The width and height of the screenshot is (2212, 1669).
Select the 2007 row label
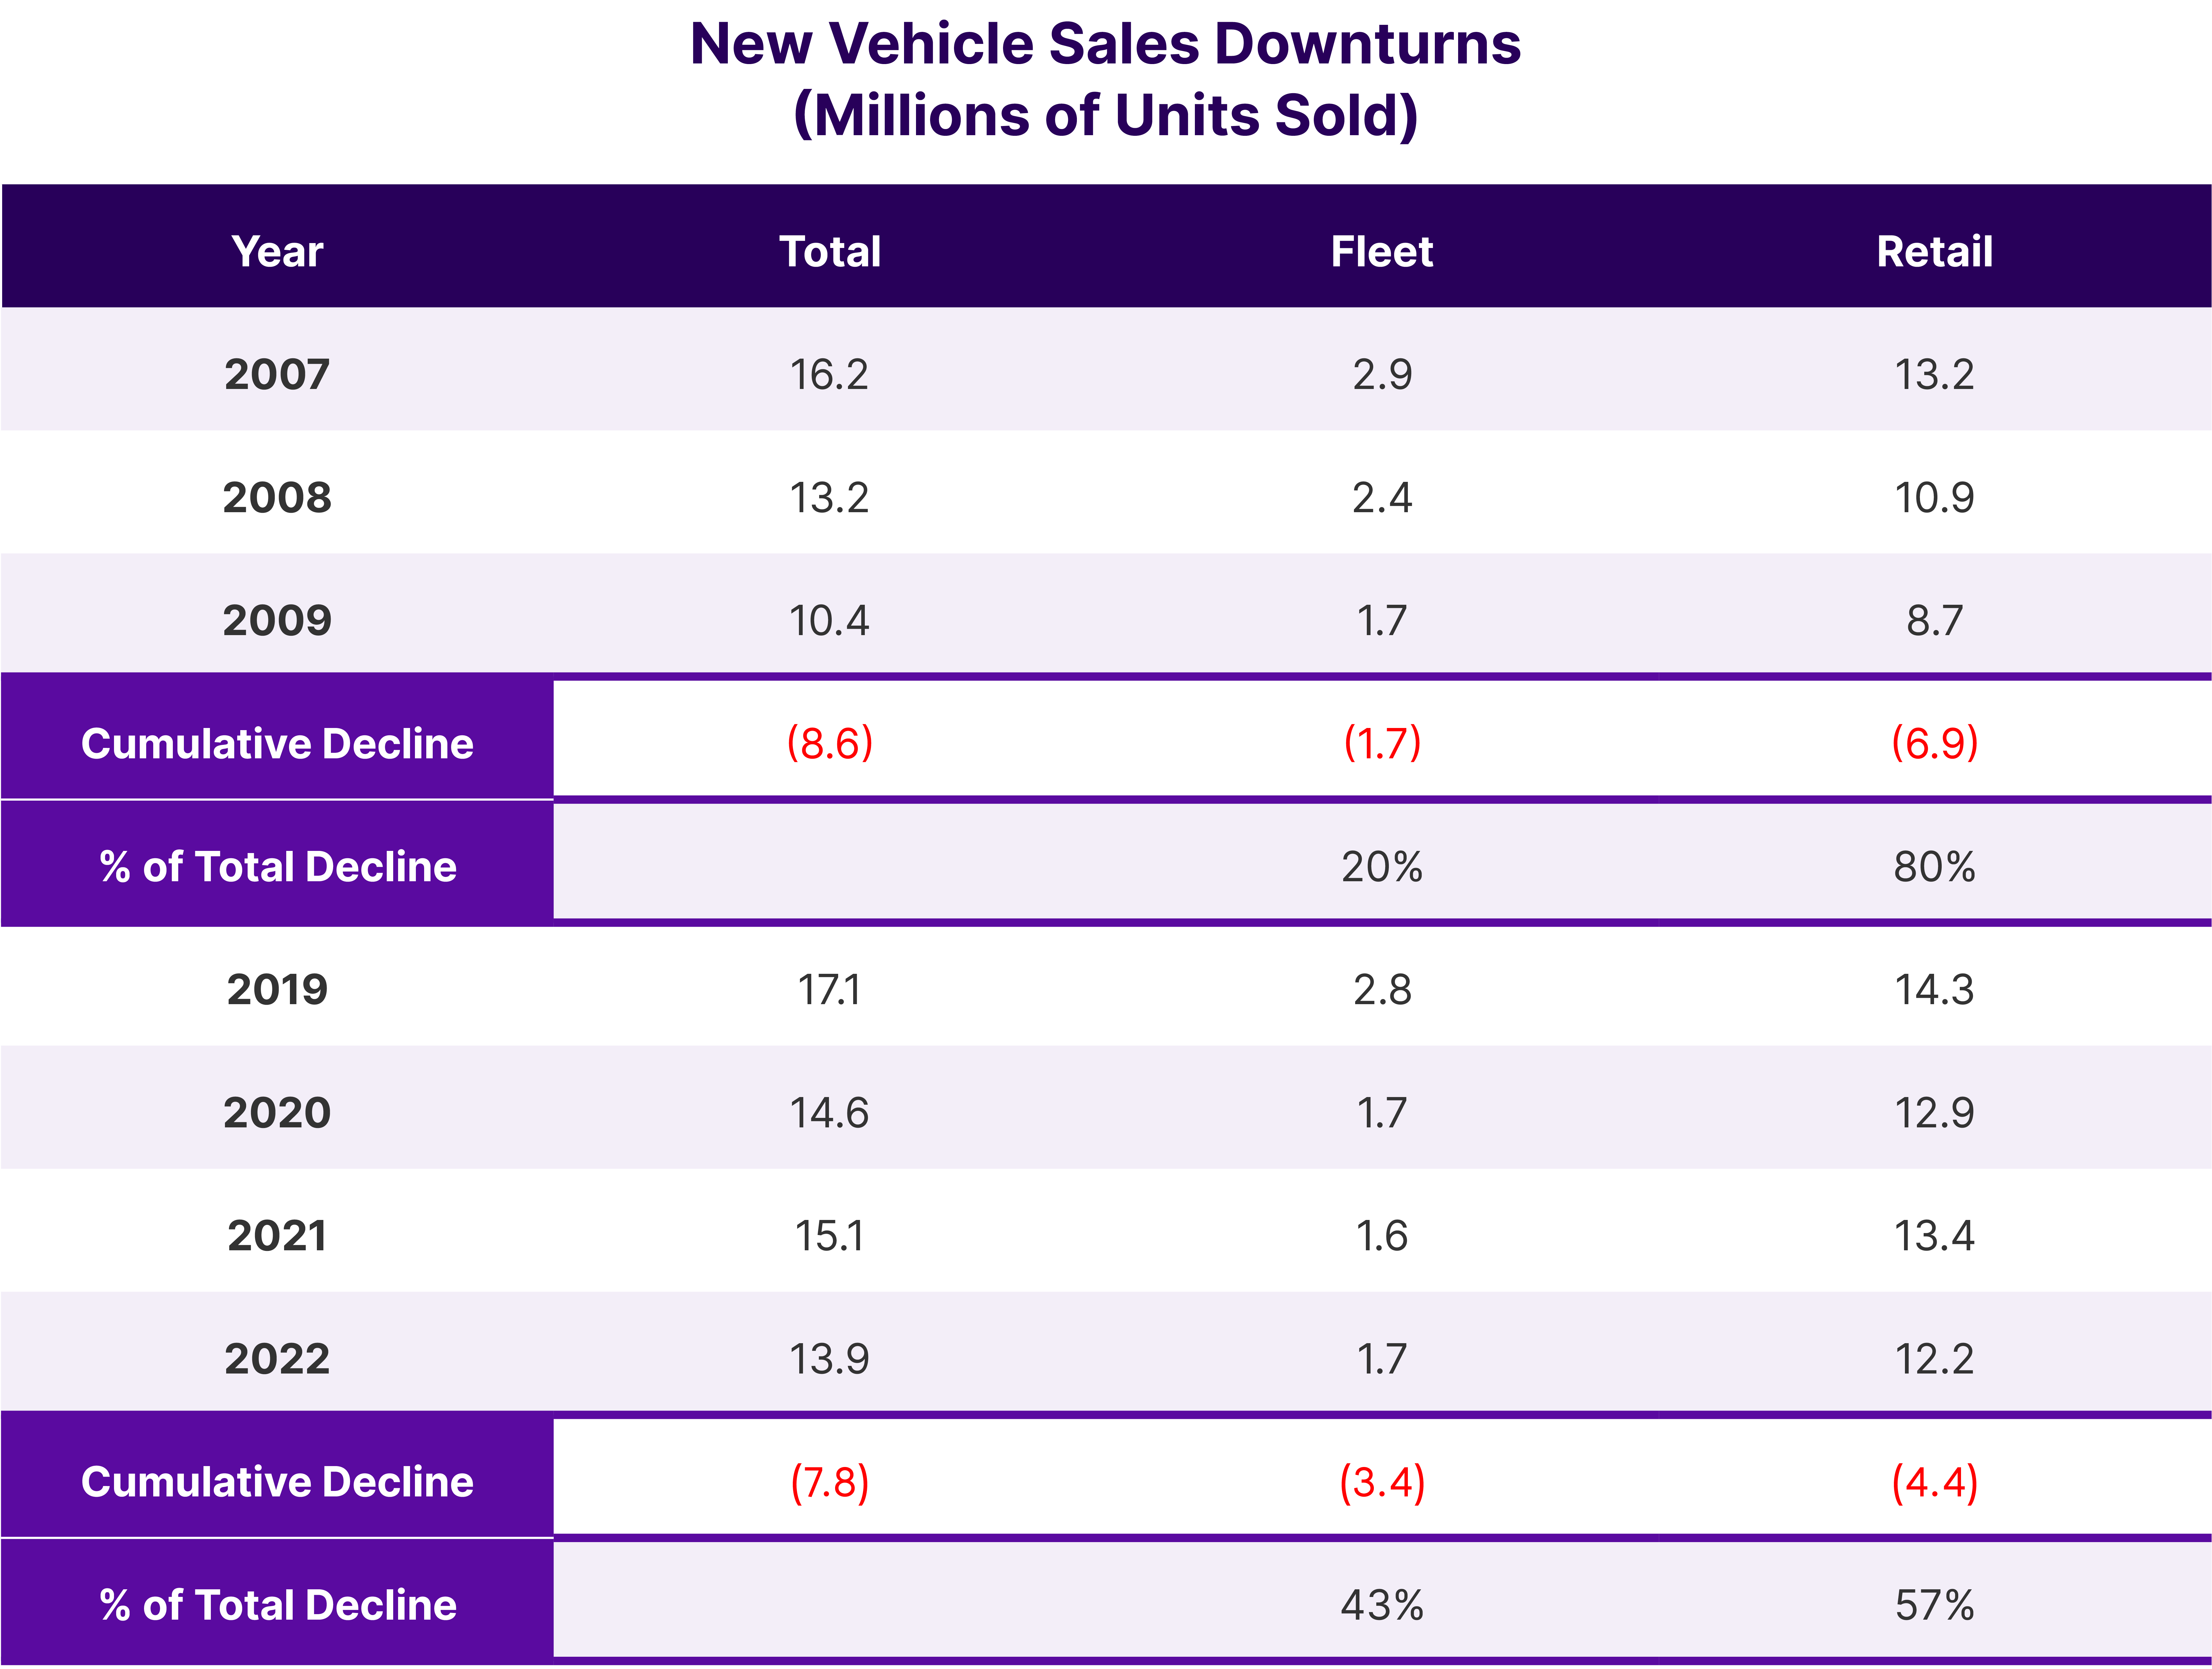coord(277,374)
